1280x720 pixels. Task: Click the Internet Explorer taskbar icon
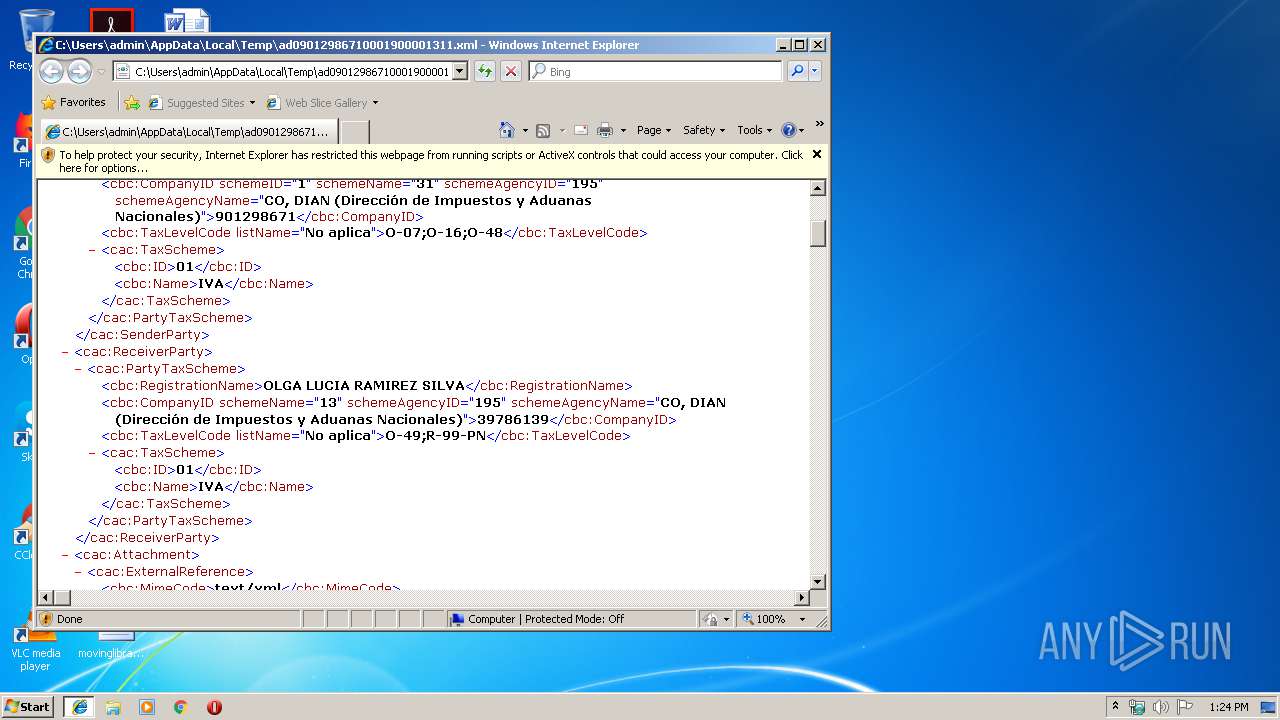tap(80, 706)
